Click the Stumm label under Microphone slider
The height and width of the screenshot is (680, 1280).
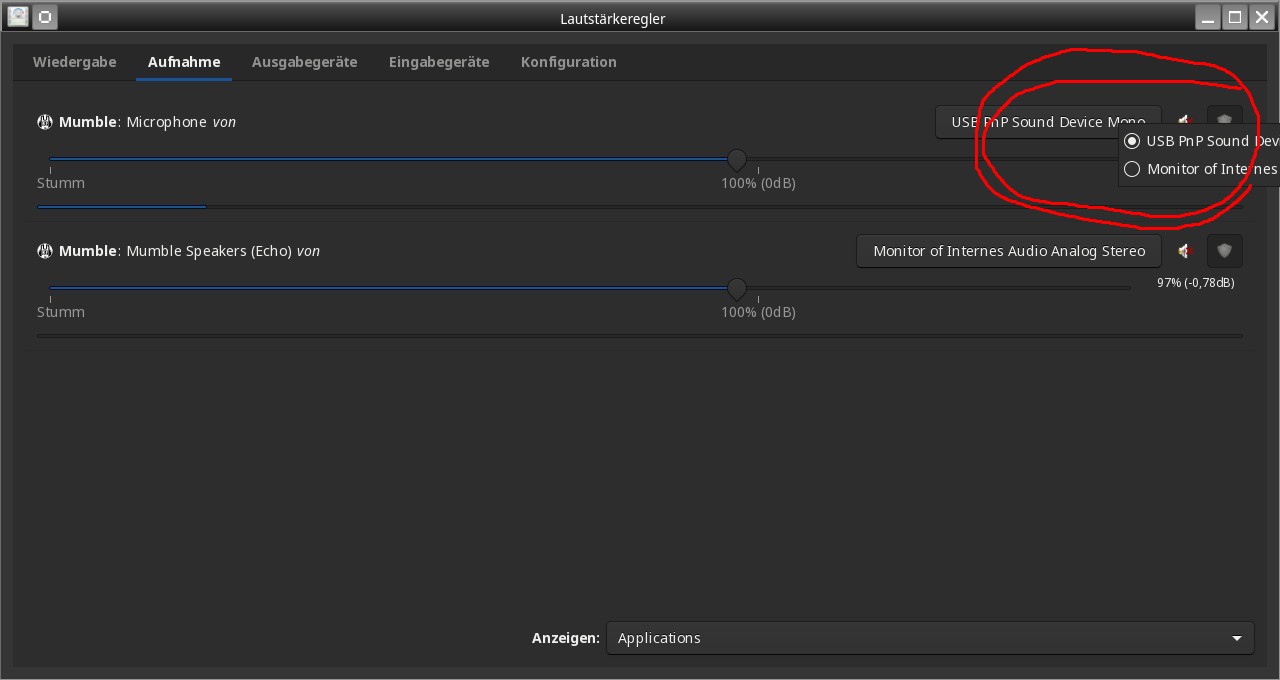[x=61, y=183]
